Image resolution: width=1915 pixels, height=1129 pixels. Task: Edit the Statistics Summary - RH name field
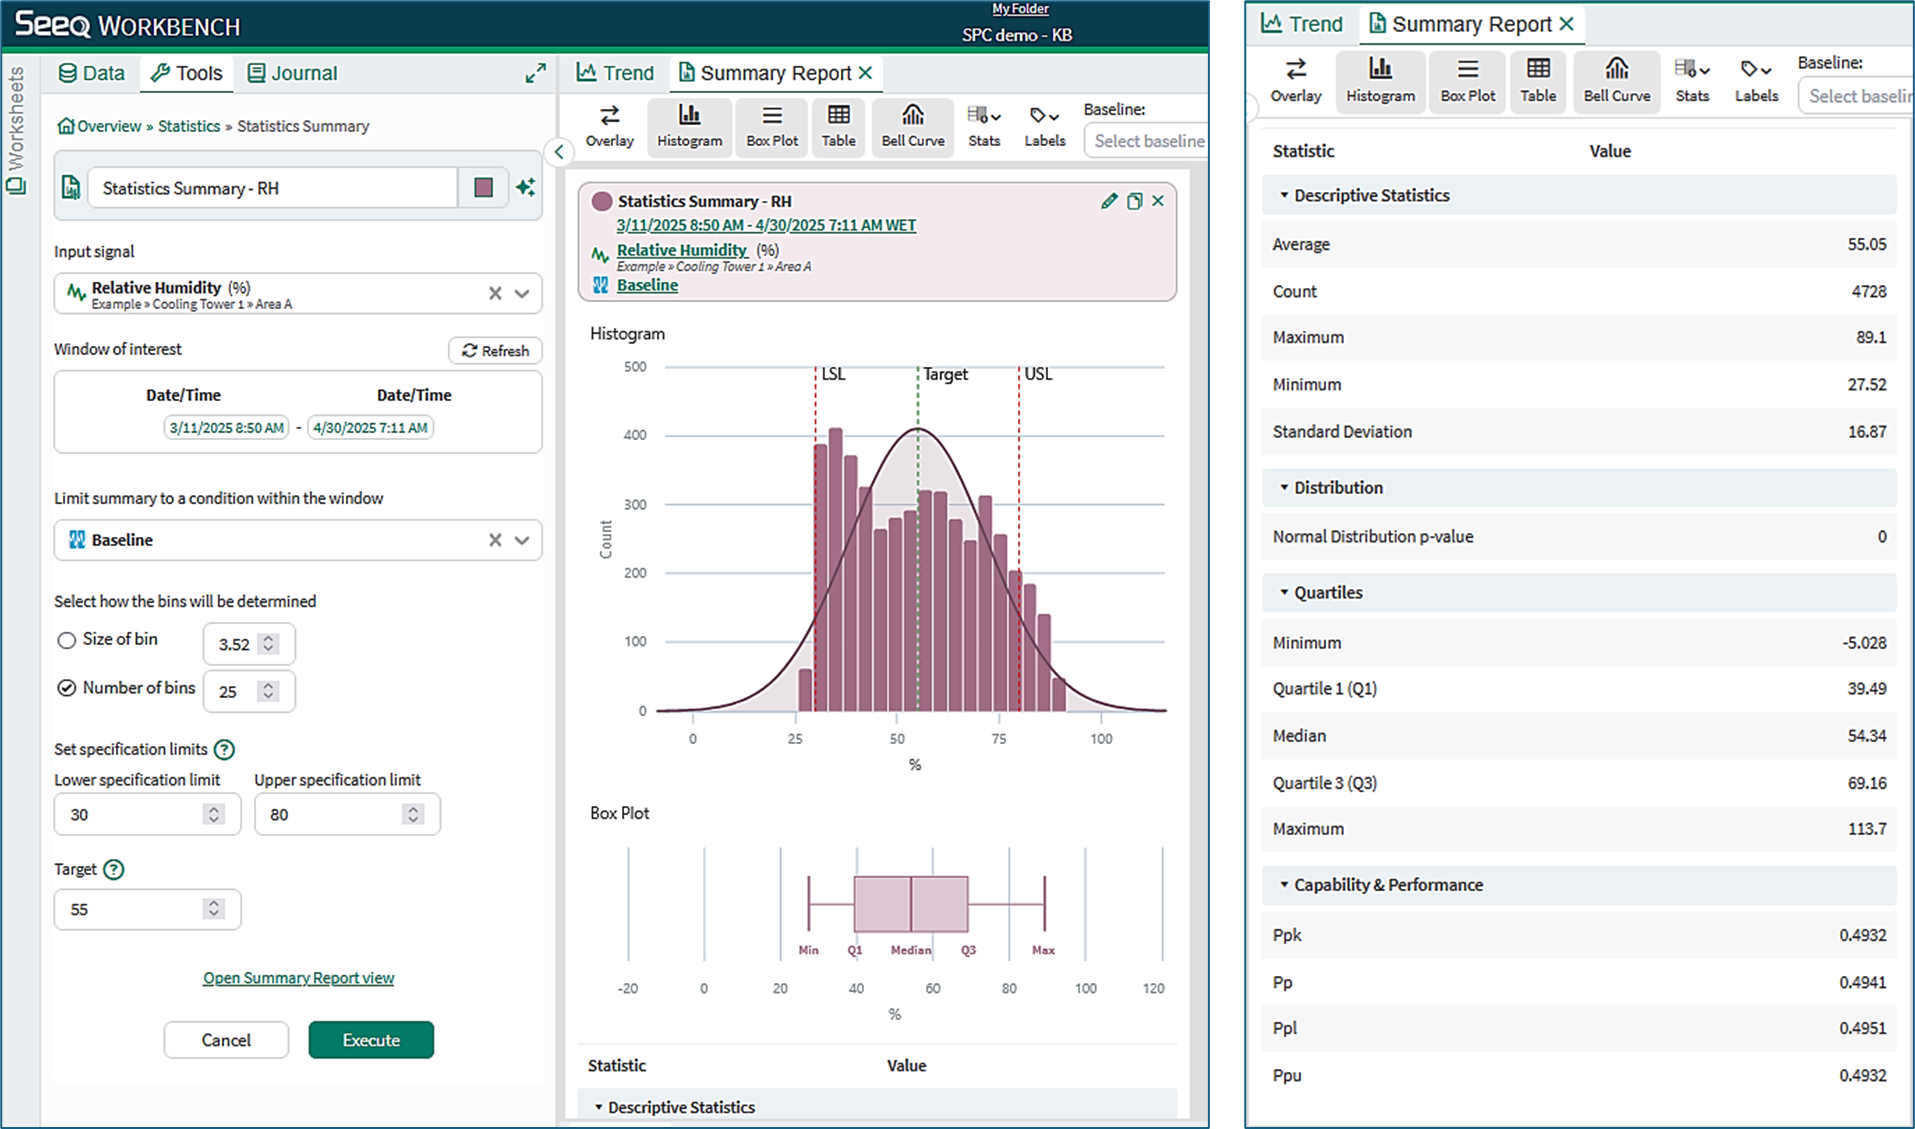(x=272, y=188)
